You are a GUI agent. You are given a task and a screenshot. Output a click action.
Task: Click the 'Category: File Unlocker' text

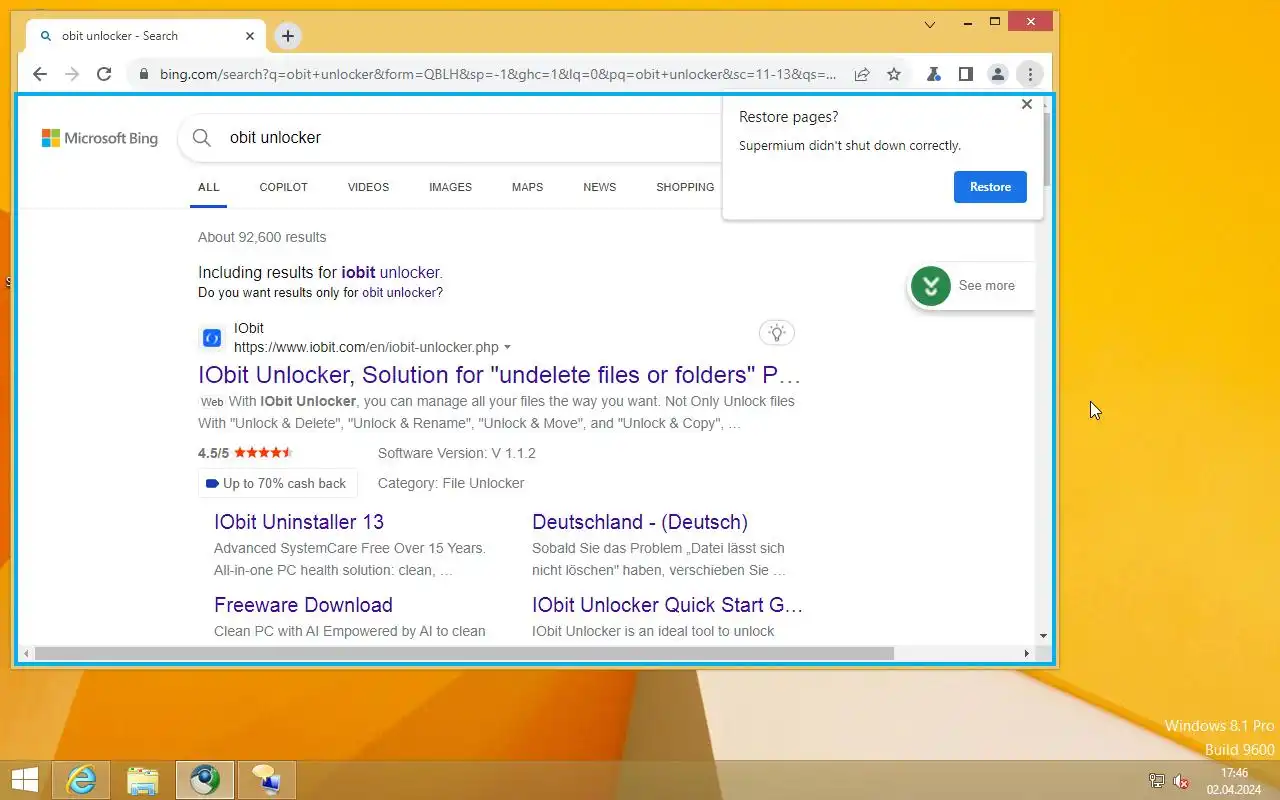coord(451,483)
